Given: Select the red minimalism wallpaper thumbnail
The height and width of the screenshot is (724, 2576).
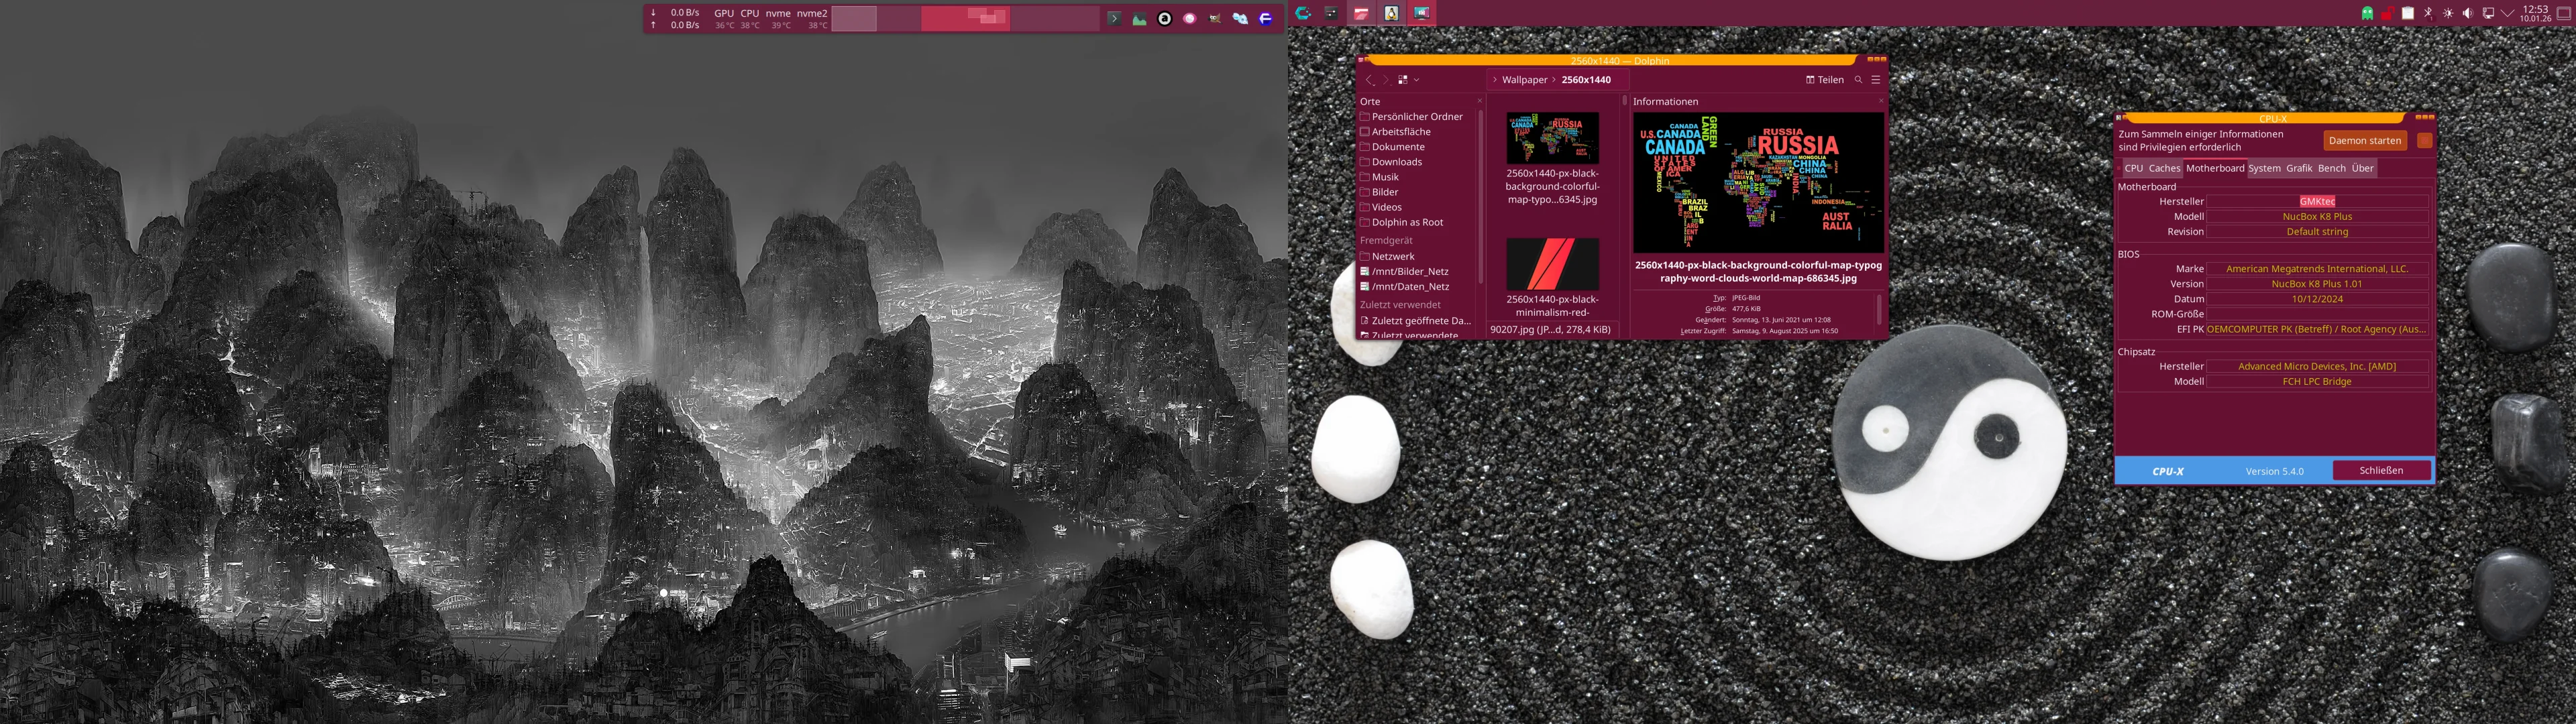Looking at the screenshot, I should (1552, 264).
